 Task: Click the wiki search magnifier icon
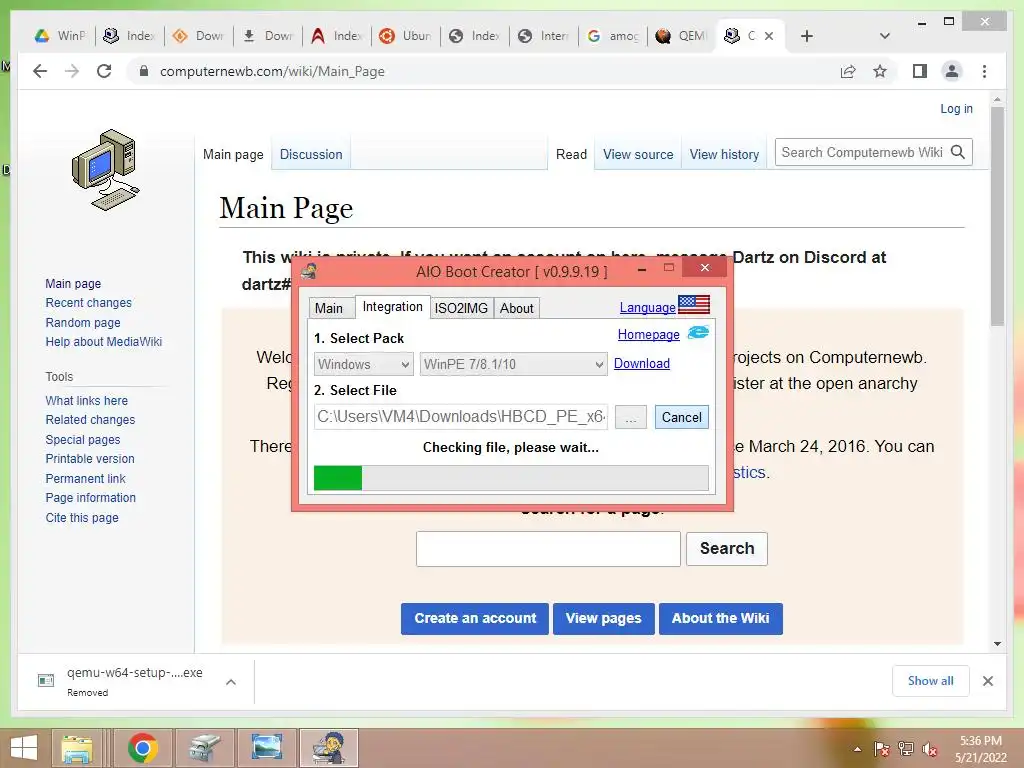pyautogui.click(x=957, y=152)
